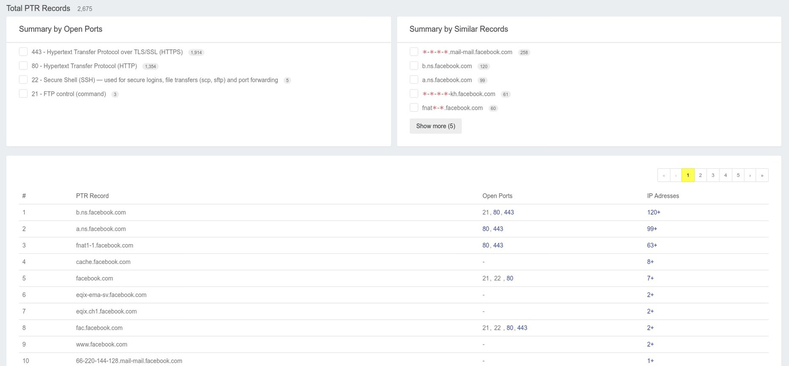Open 8+ IP addresses for cache.facebook.com

point(651,262)
